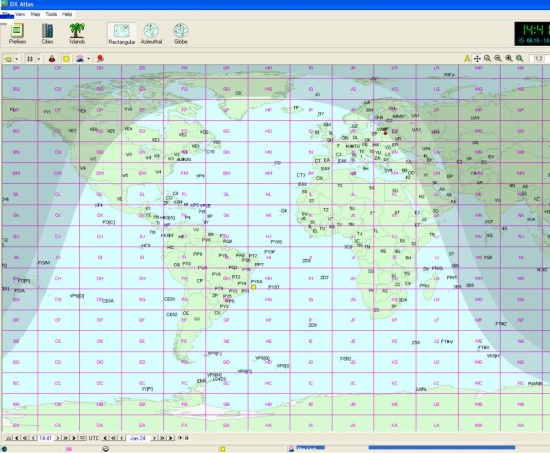550x453 pixels.
Task: Click the pink grid icon in status bar
Action: pos(69,449)
